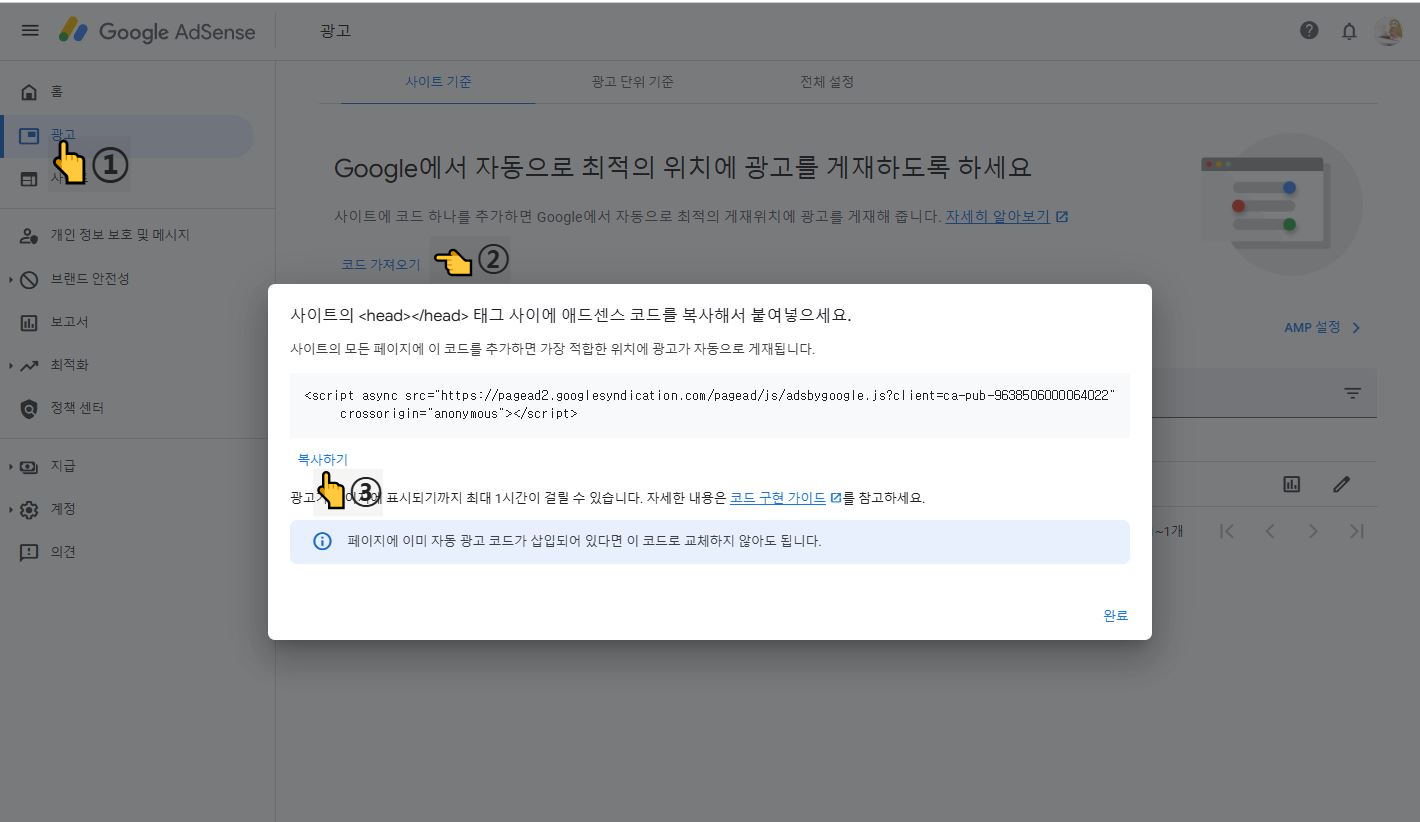This screenshot has width=1420, height=822.
Task: Switch to the 전체 설정 tab
Action: [x=827, y=82]
